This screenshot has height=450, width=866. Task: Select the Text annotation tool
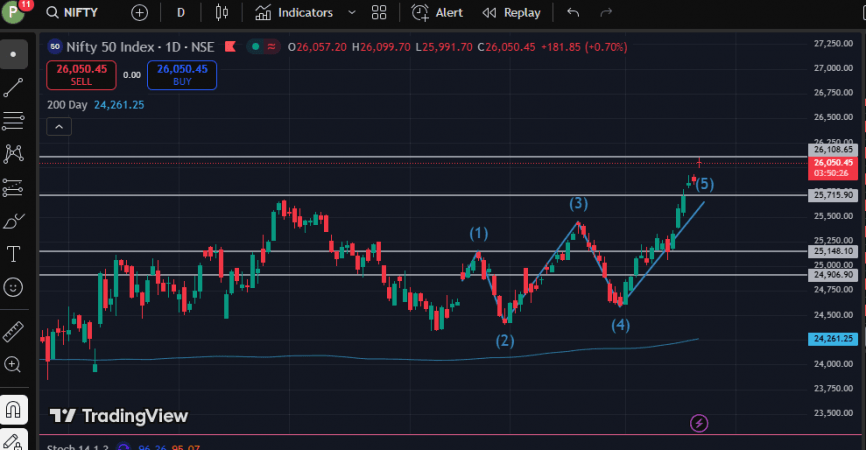click(x=13, y=254)
